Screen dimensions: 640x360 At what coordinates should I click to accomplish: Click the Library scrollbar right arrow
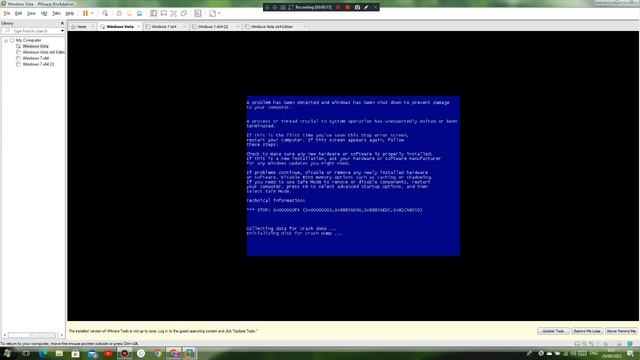click(x=62, y=335)
